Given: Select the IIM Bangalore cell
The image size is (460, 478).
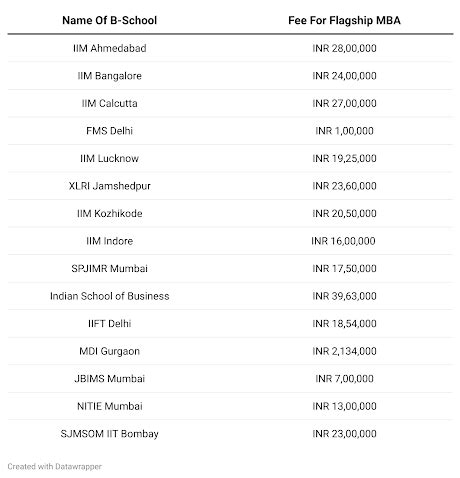Looking at the screenshot, I should click(109, 76).
